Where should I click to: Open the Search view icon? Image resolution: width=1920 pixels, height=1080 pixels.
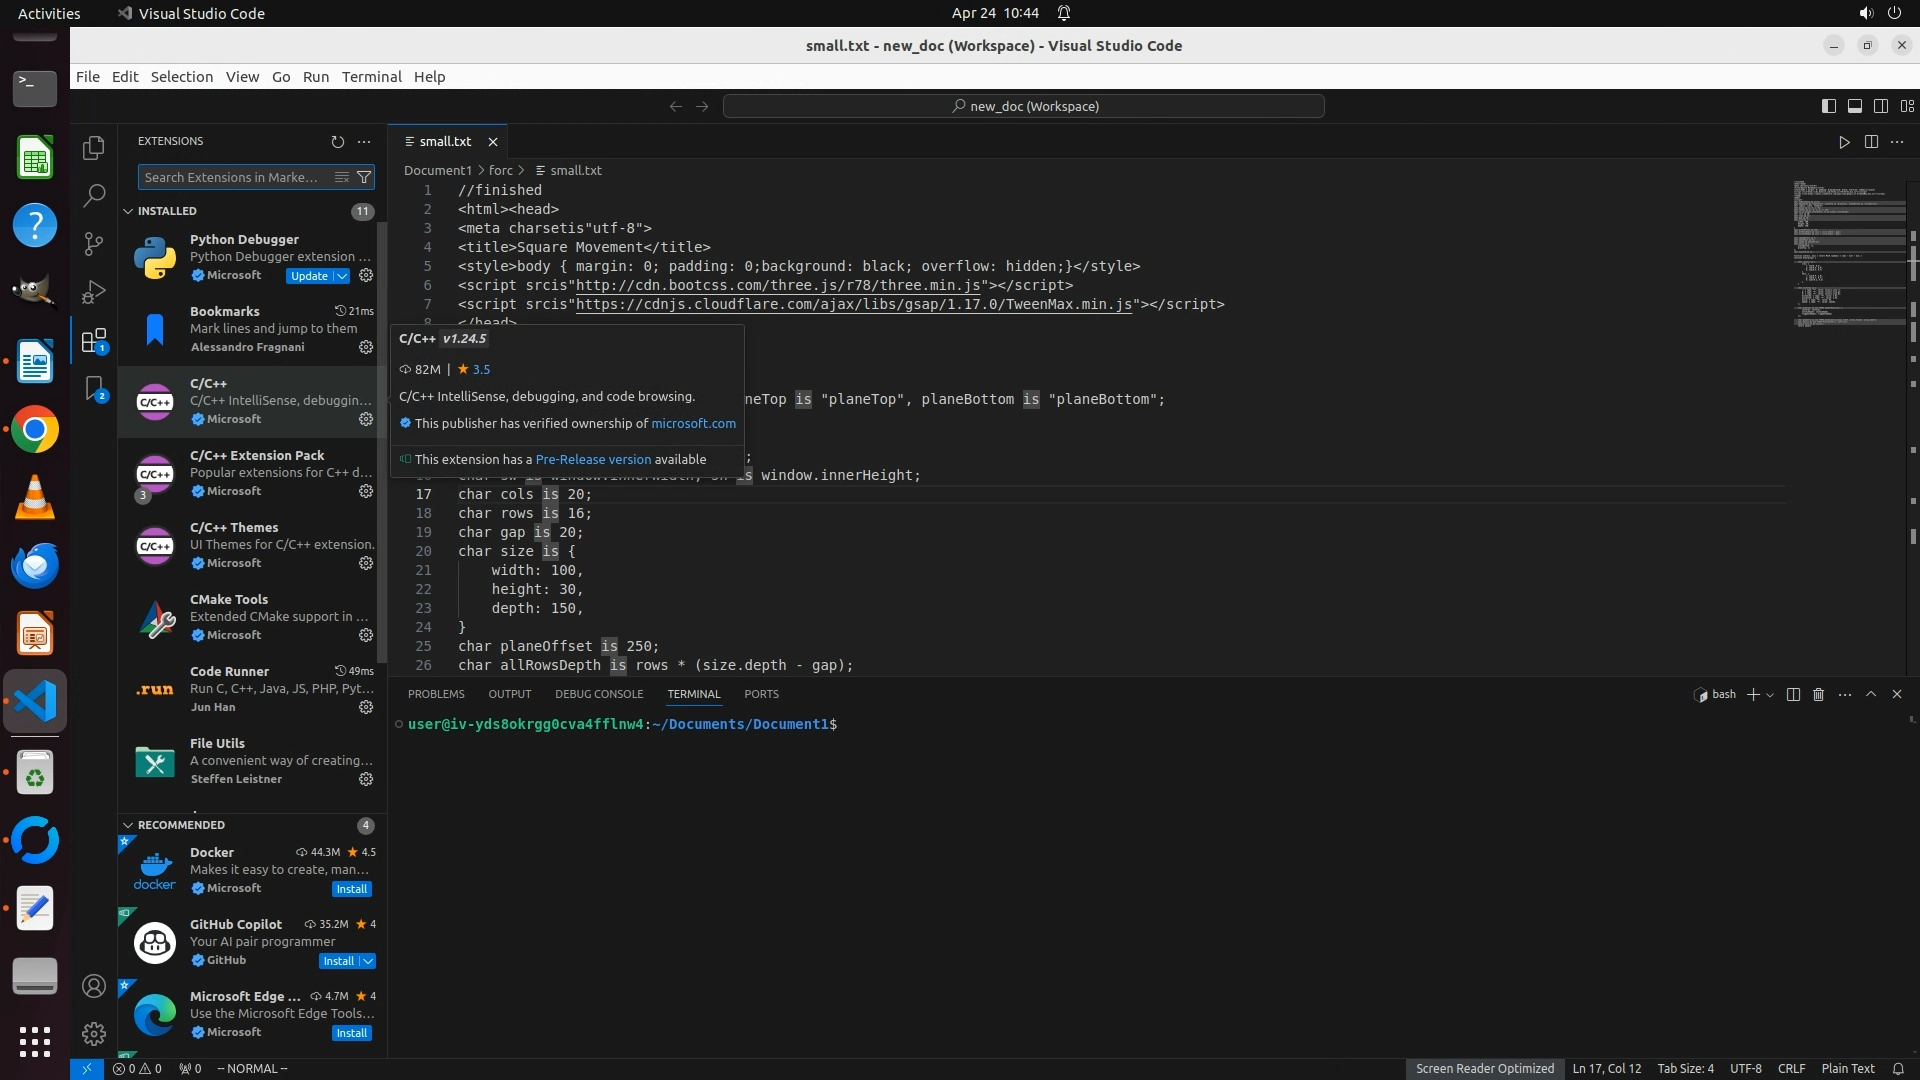pyautogui.click(x=94, y=196)
